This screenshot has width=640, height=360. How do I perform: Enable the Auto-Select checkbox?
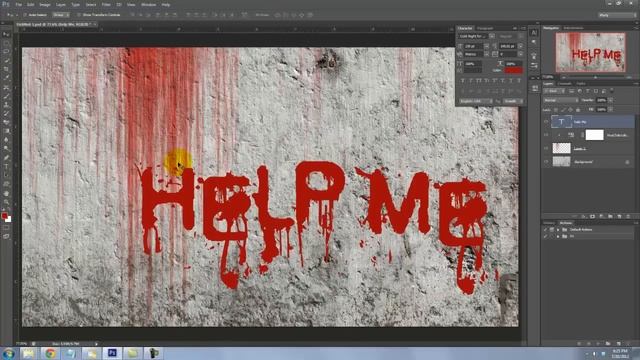click(x=25, y=15)
